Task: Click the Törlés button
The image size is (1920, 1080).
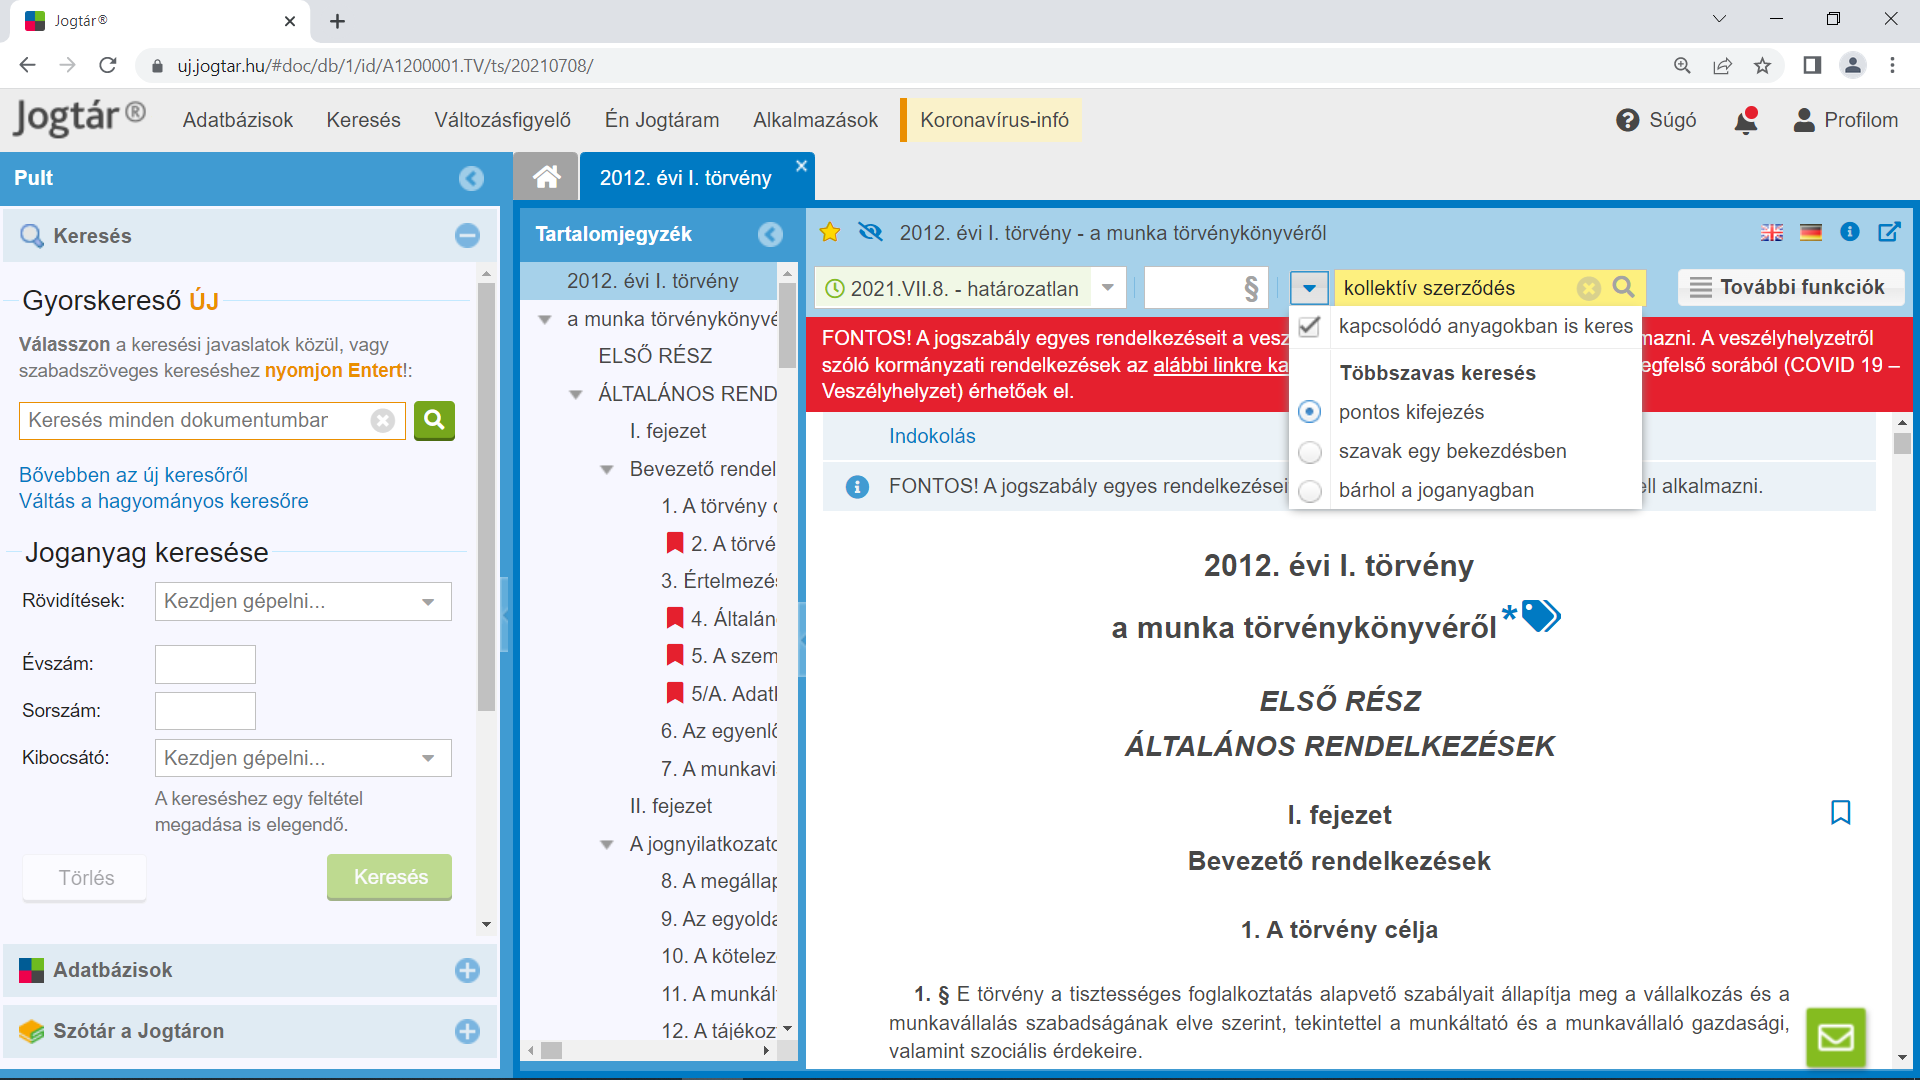Action: pyautogui.click(x=85, y=878)
